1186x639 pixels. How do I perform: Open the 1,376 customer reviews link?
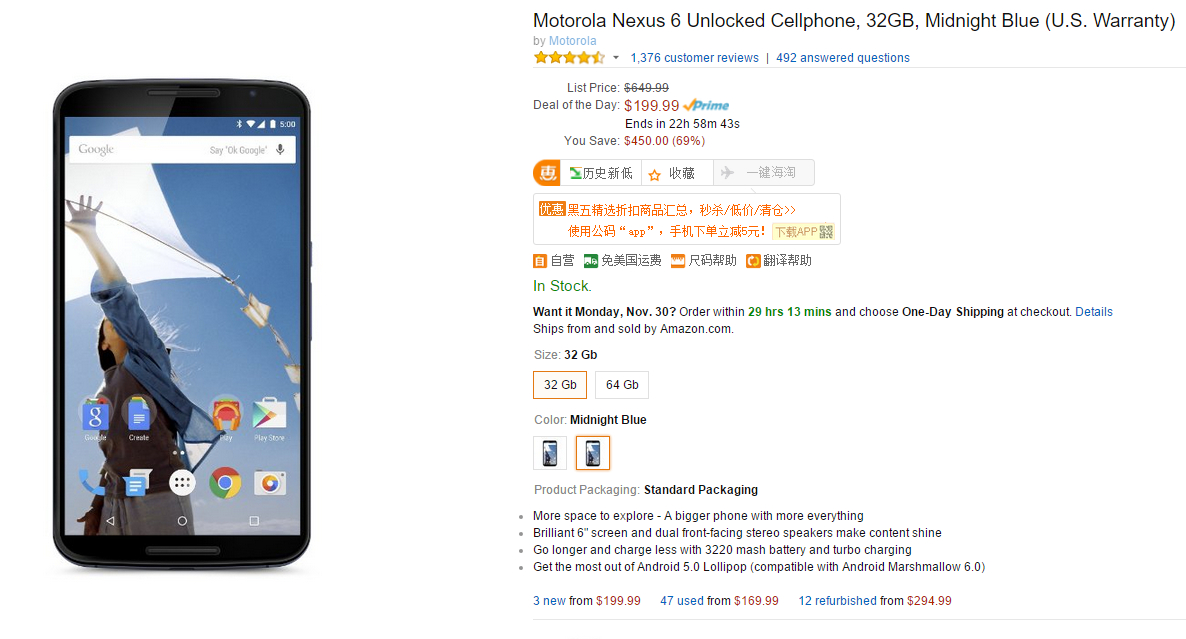pyautogui.click(x=694, y=58)
